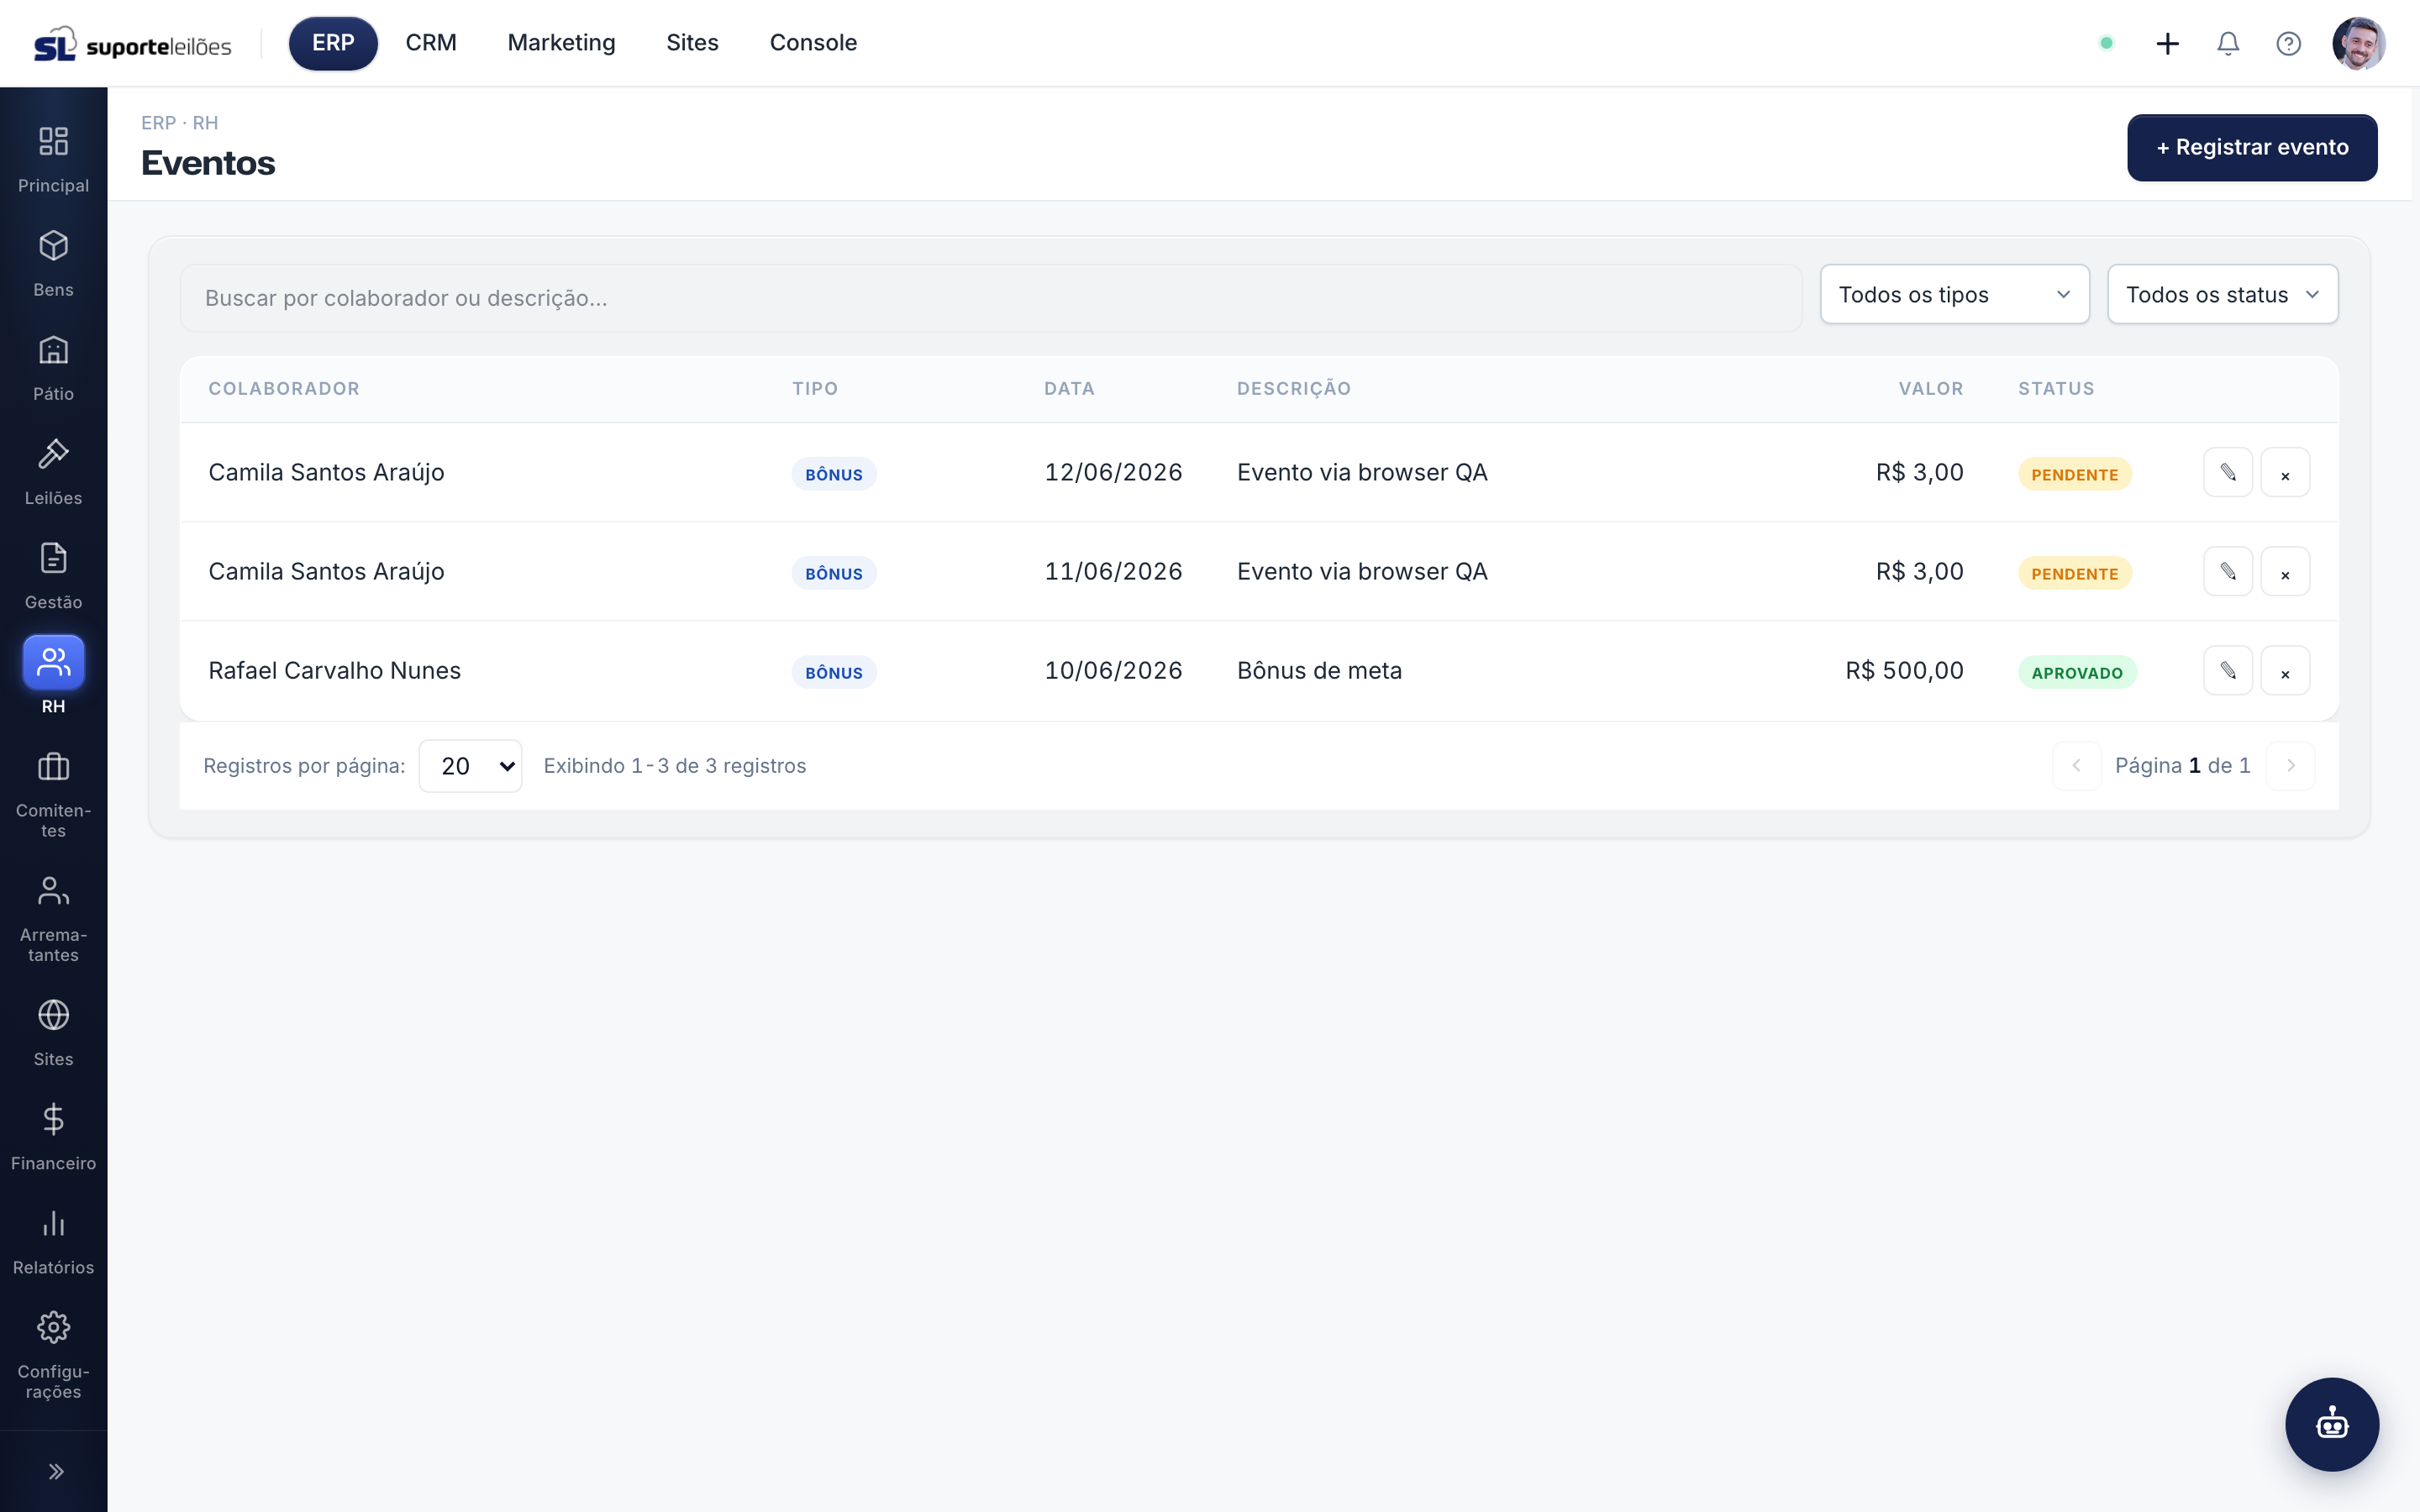Click the Tipo column header
The image size is (2420, 1512).
[815, 389]
